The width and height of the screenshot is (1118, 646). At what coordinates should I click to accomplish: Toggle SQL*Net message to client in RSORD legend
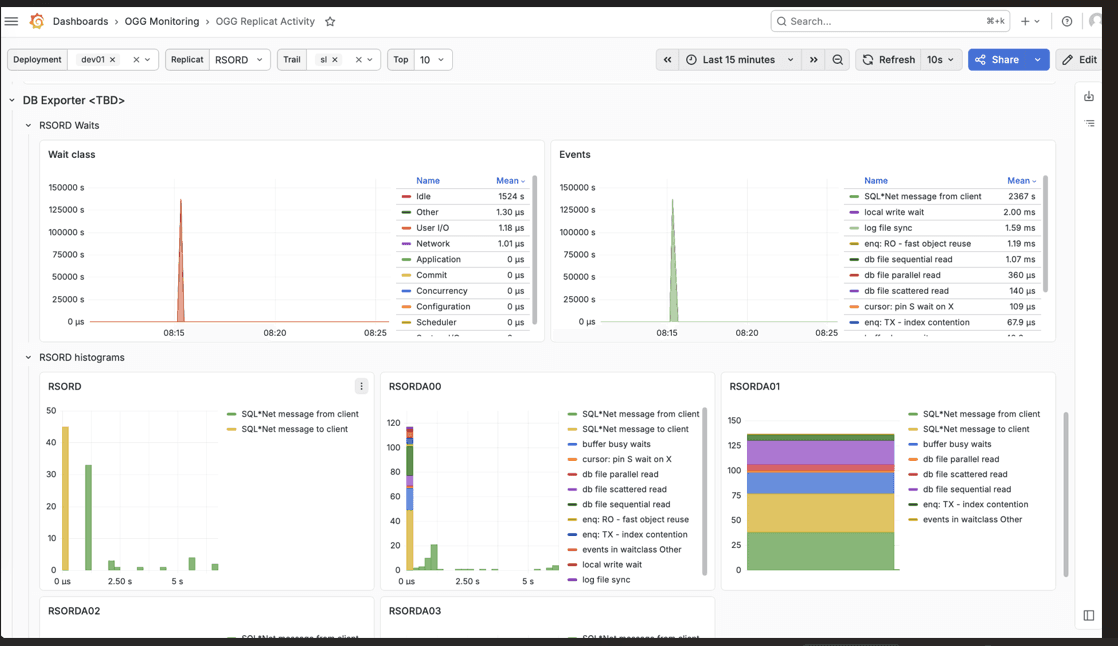(x=294, y=429)
